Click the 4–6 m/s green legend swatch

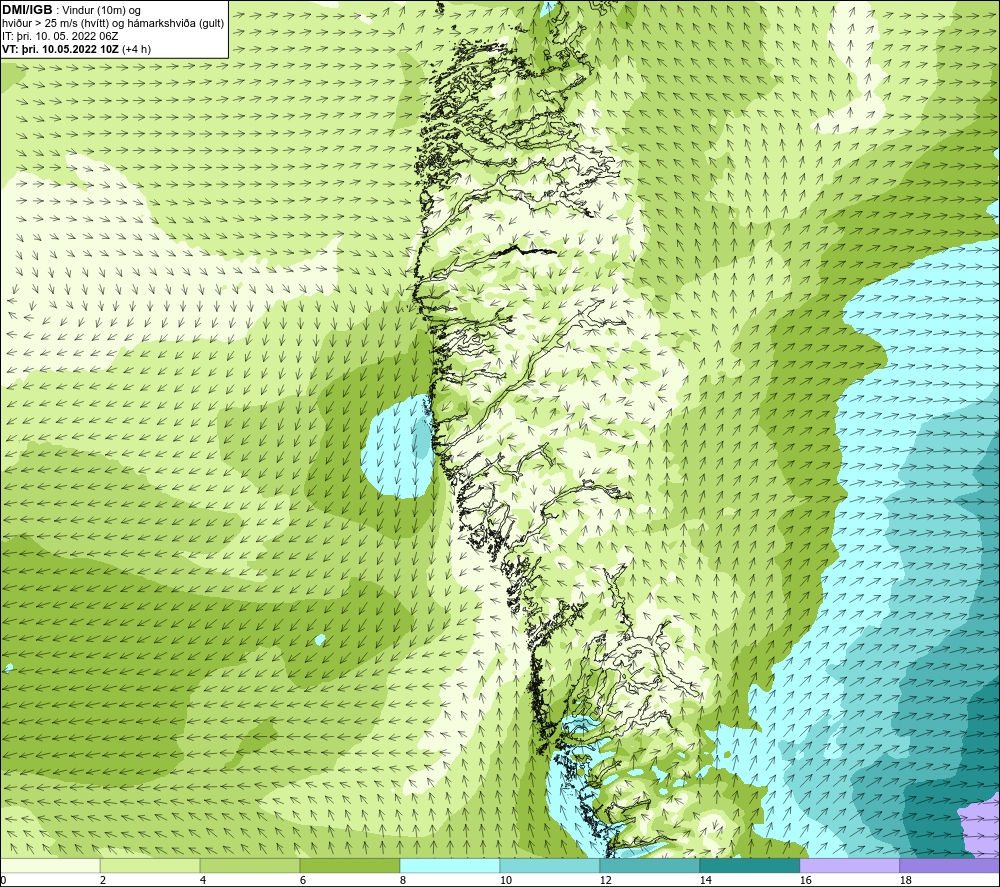250,865
